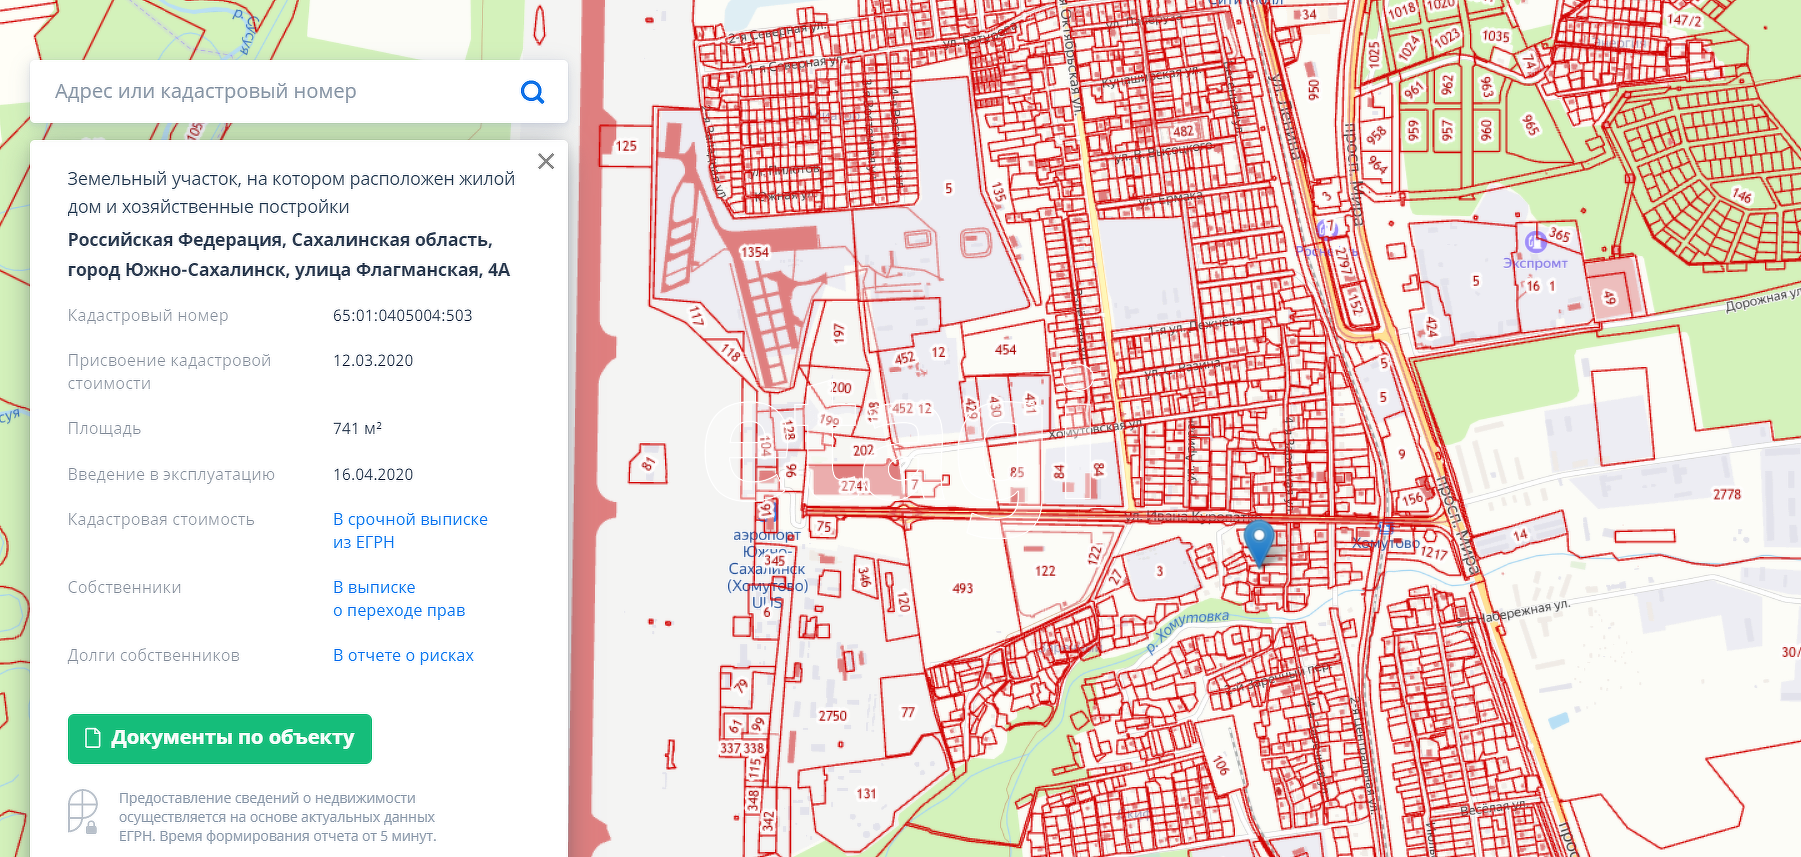
Task: Select parcel 131 on the map
Action: pos(866,794)
